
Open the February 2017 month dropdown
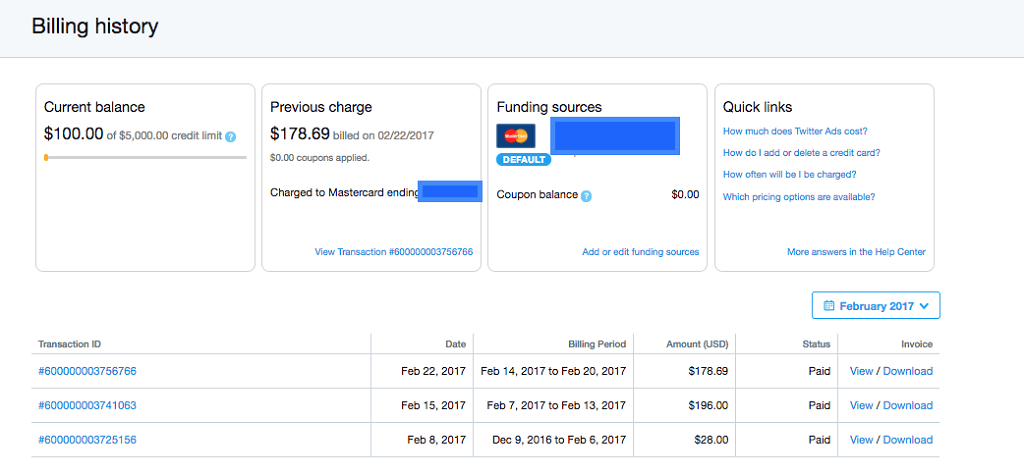click(x=876, y=306)
